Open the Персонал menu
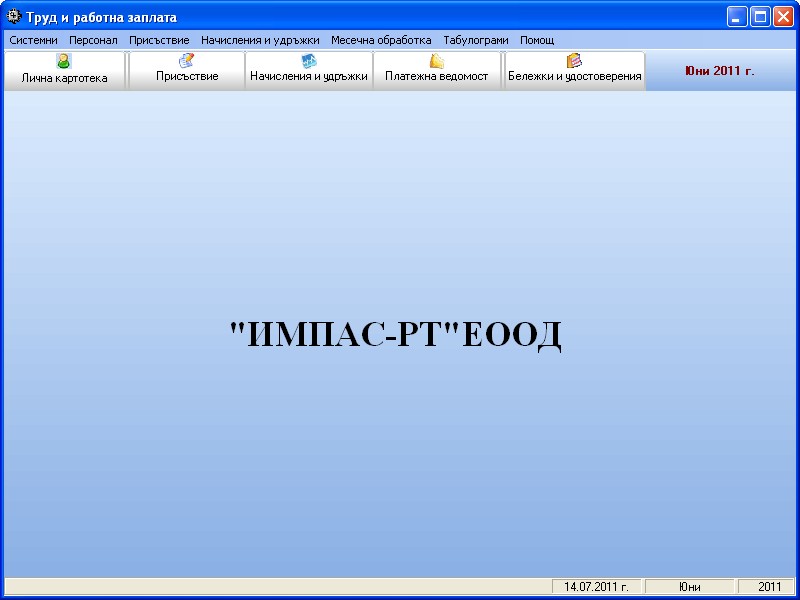The width and height of the screenshot is (800, 600). 93,40
